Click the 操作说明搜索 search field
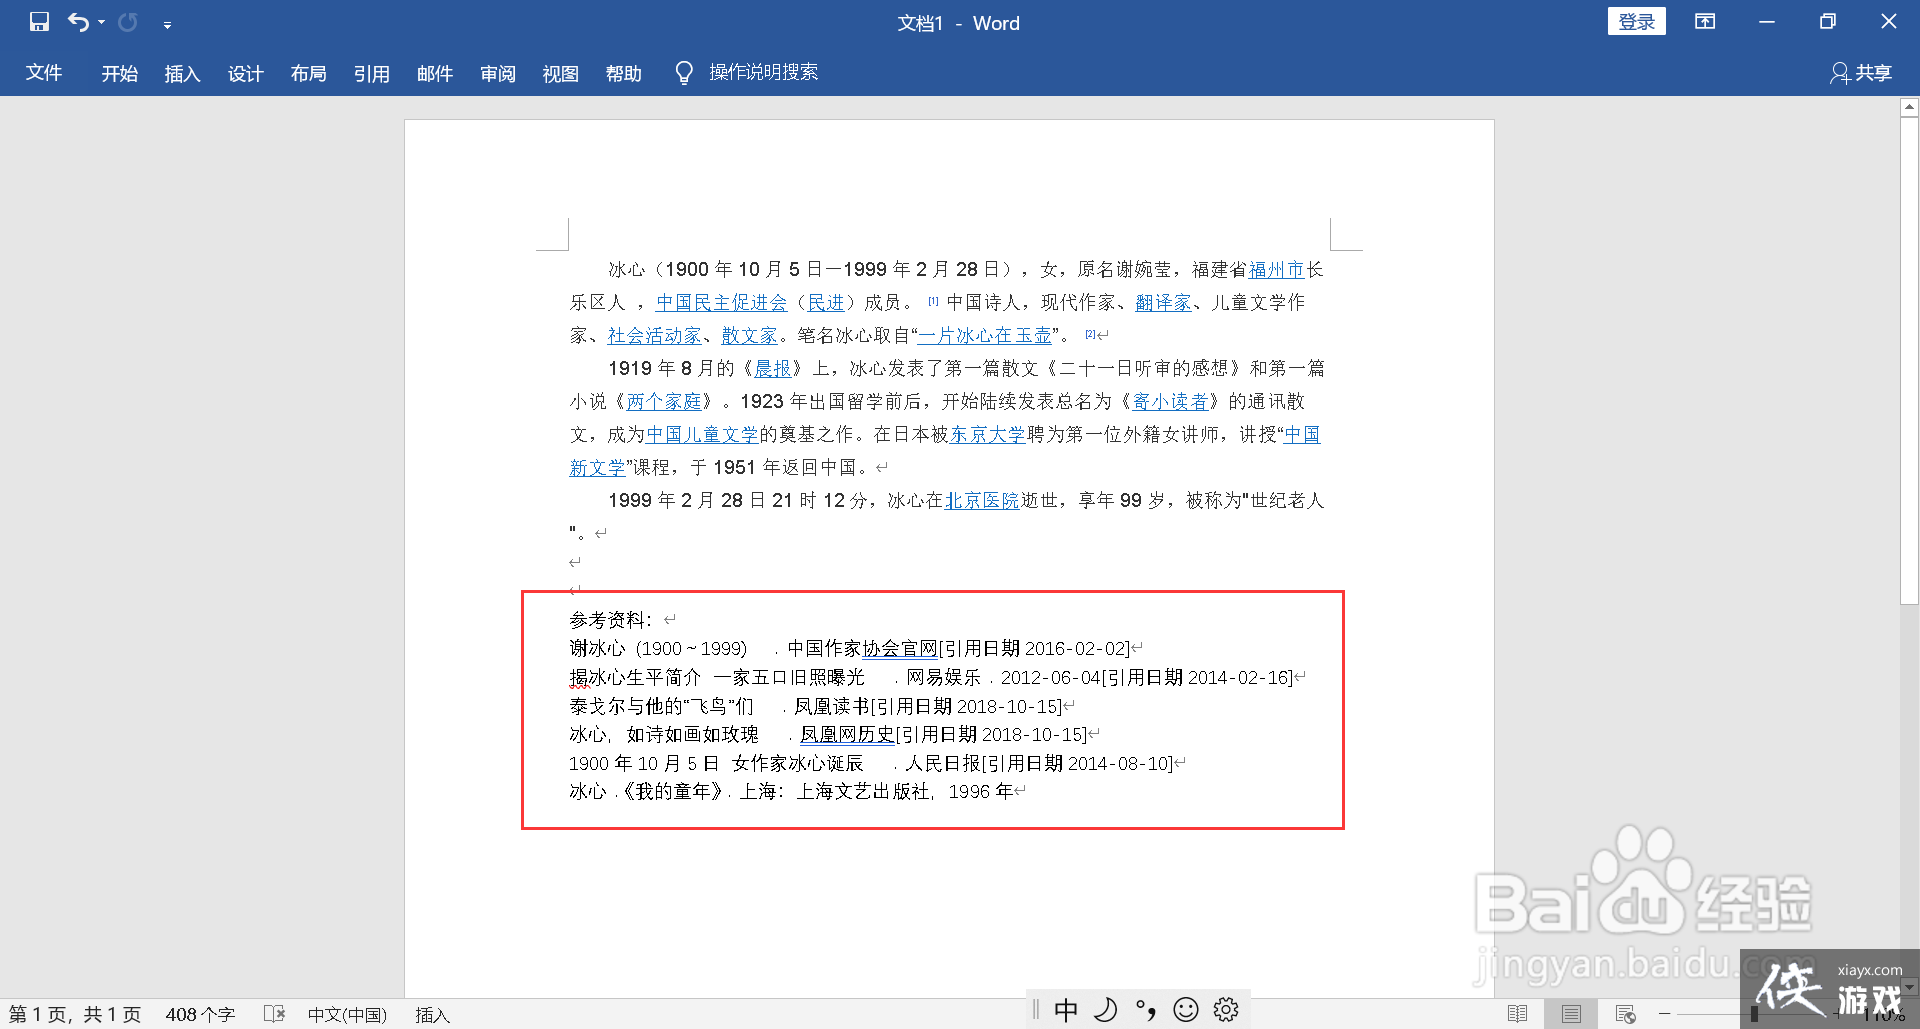The height and width of the screenshot is (1029, 1920). [764, 72]
